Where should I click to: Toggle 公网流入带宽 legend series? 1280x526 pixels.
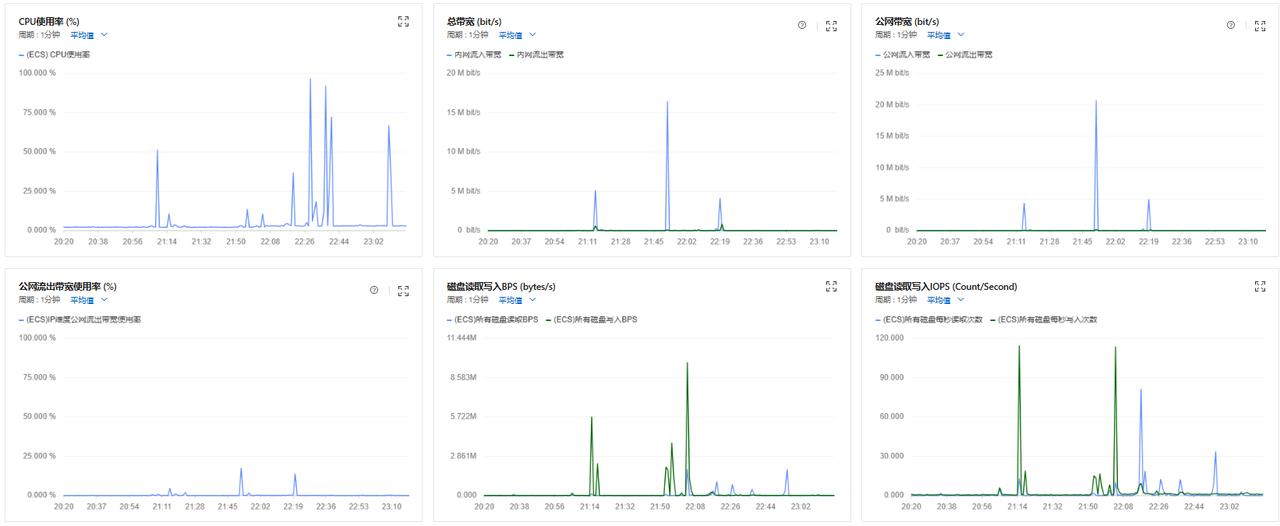pyautogui.click(x=903, y=54)
